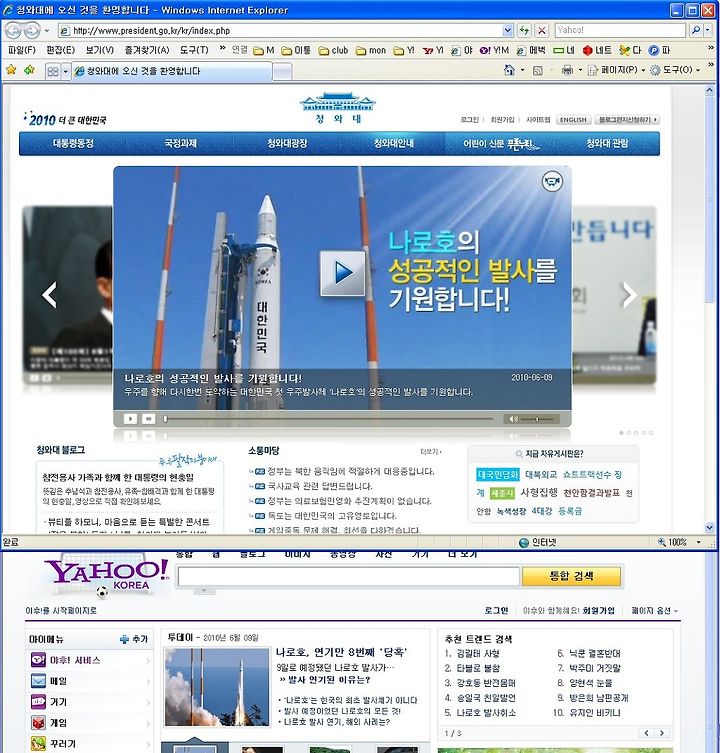The height and width of the screenshot is (753, 720).
Task: Expand Yahoo 페이지 옵션 dropdown
Action: pyautogui.click(x=654, y=610)
